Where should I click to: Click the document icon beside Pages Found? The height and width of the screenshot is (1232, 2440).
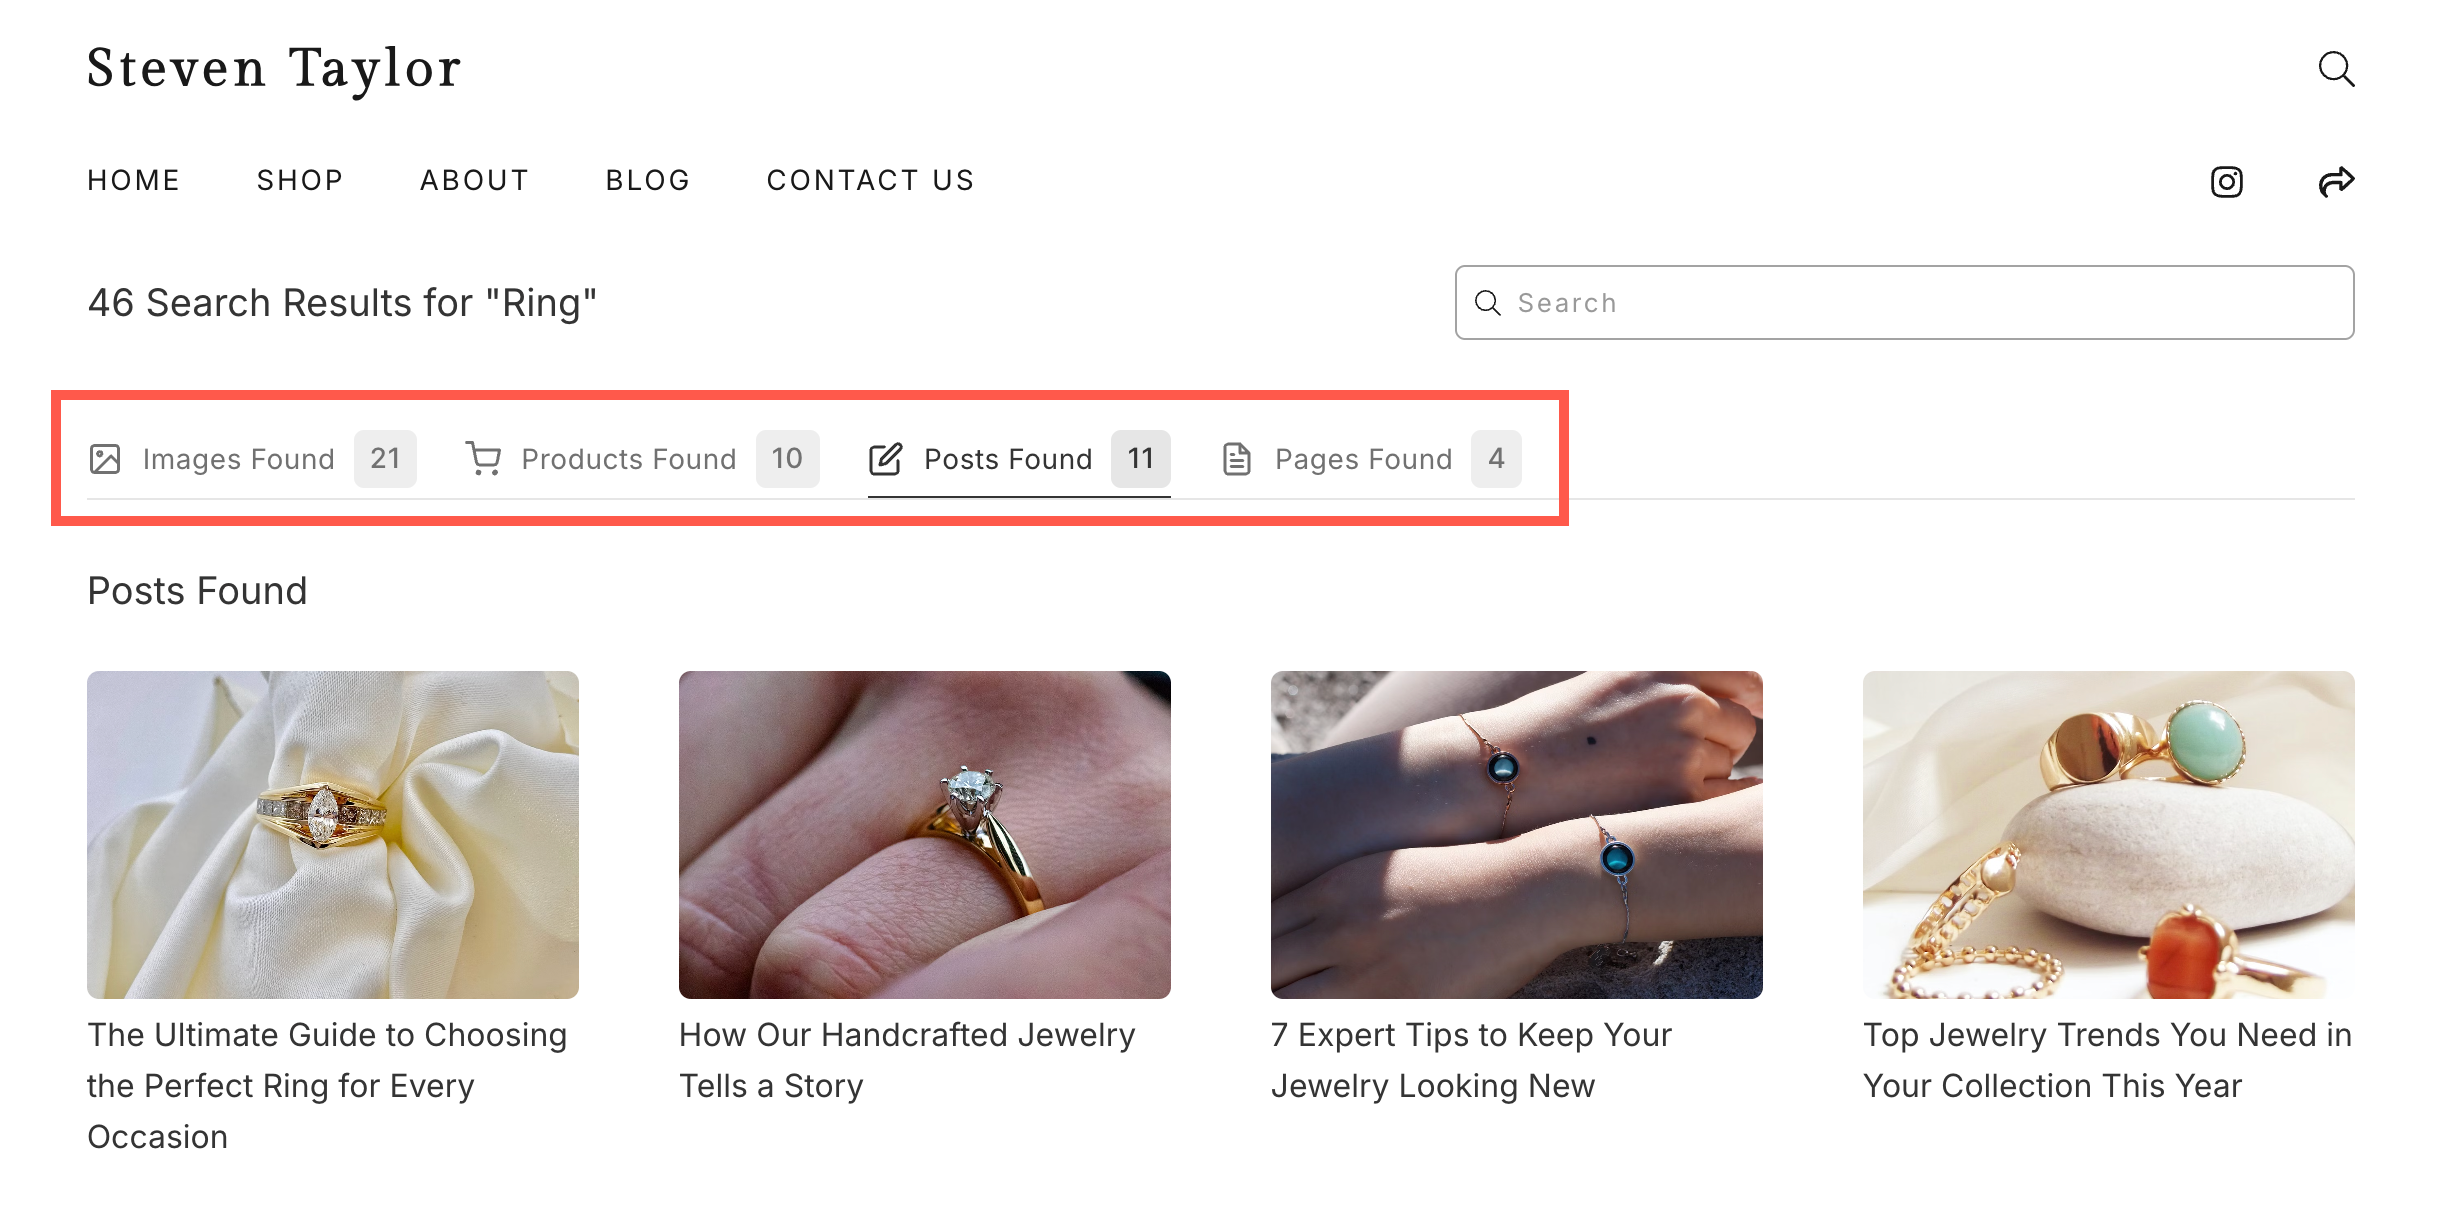[1237, 459]
